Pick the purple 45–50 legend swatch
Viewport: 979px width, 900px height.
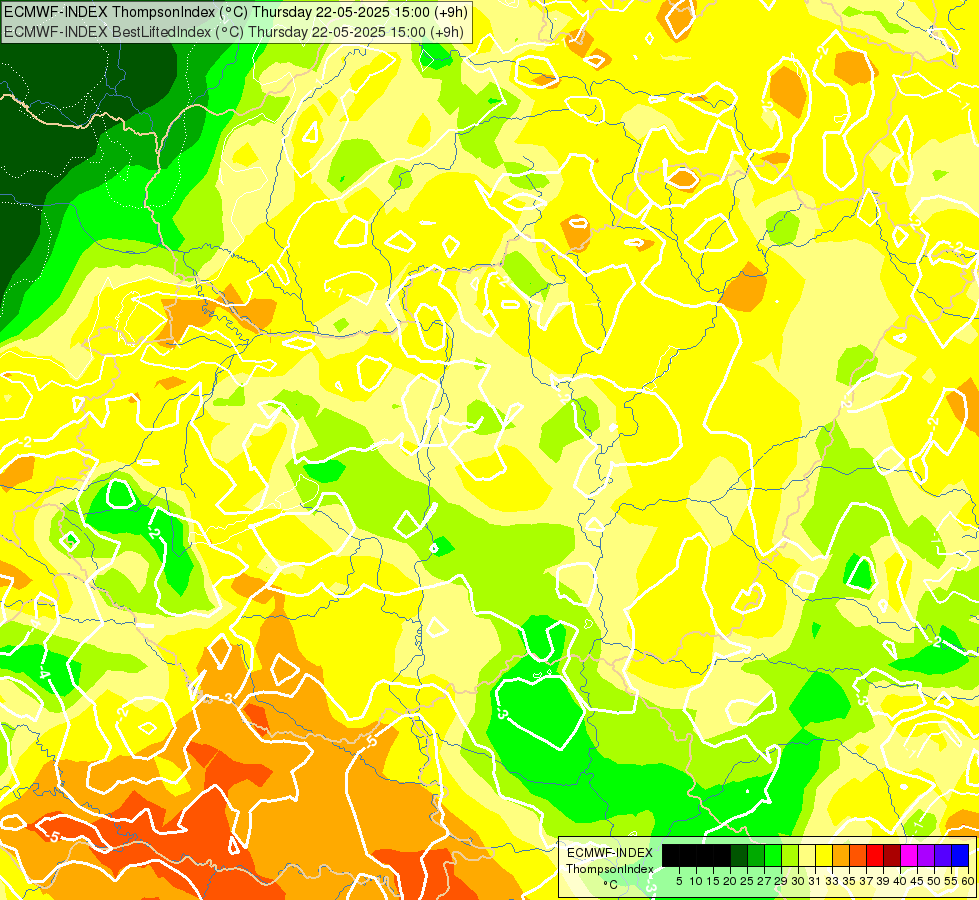click(926, 855)
